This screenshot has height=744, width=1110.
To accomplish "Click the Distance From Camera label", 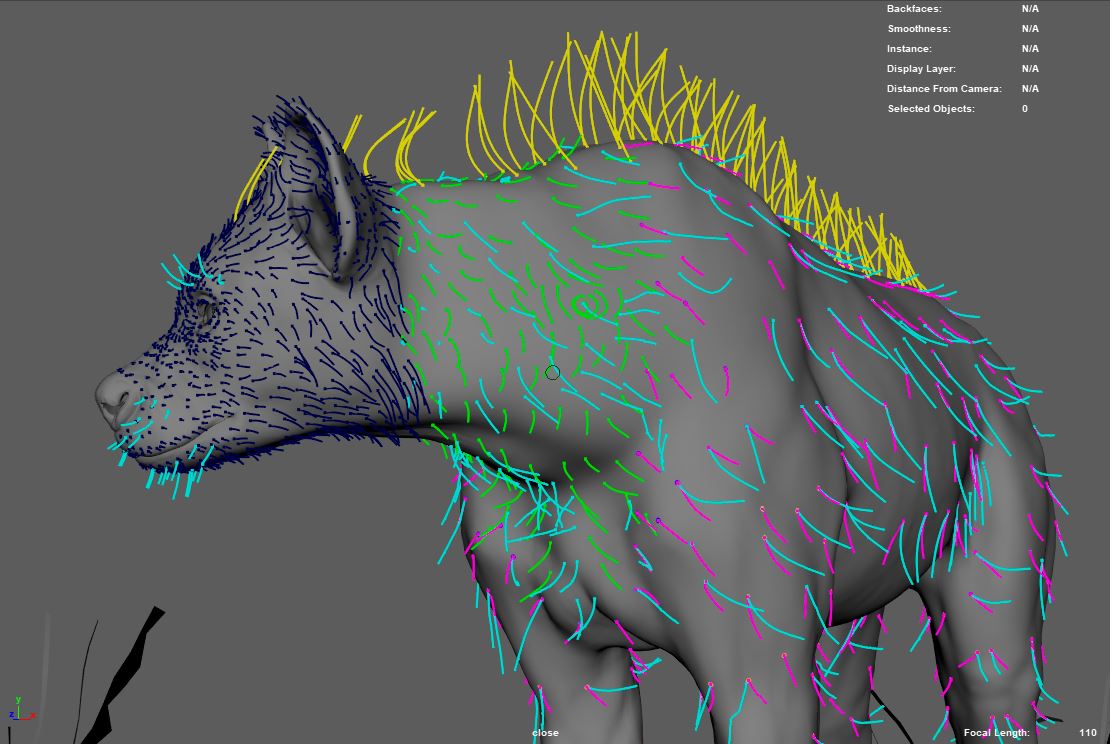I will click(944, 88).
